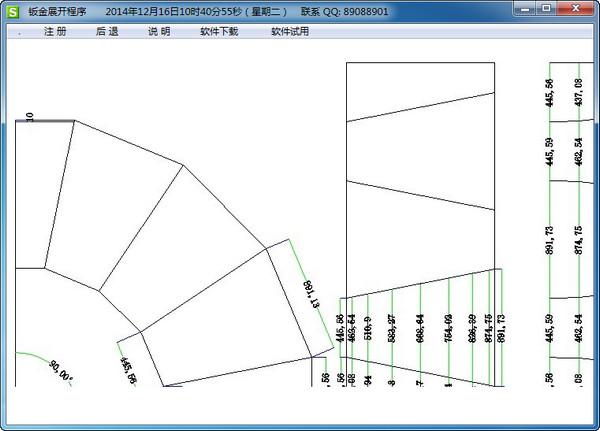The image size is (600, 431).
Task: Click the 754.09 dimension label
Action: pyautogui.click(x=449, y=327)
